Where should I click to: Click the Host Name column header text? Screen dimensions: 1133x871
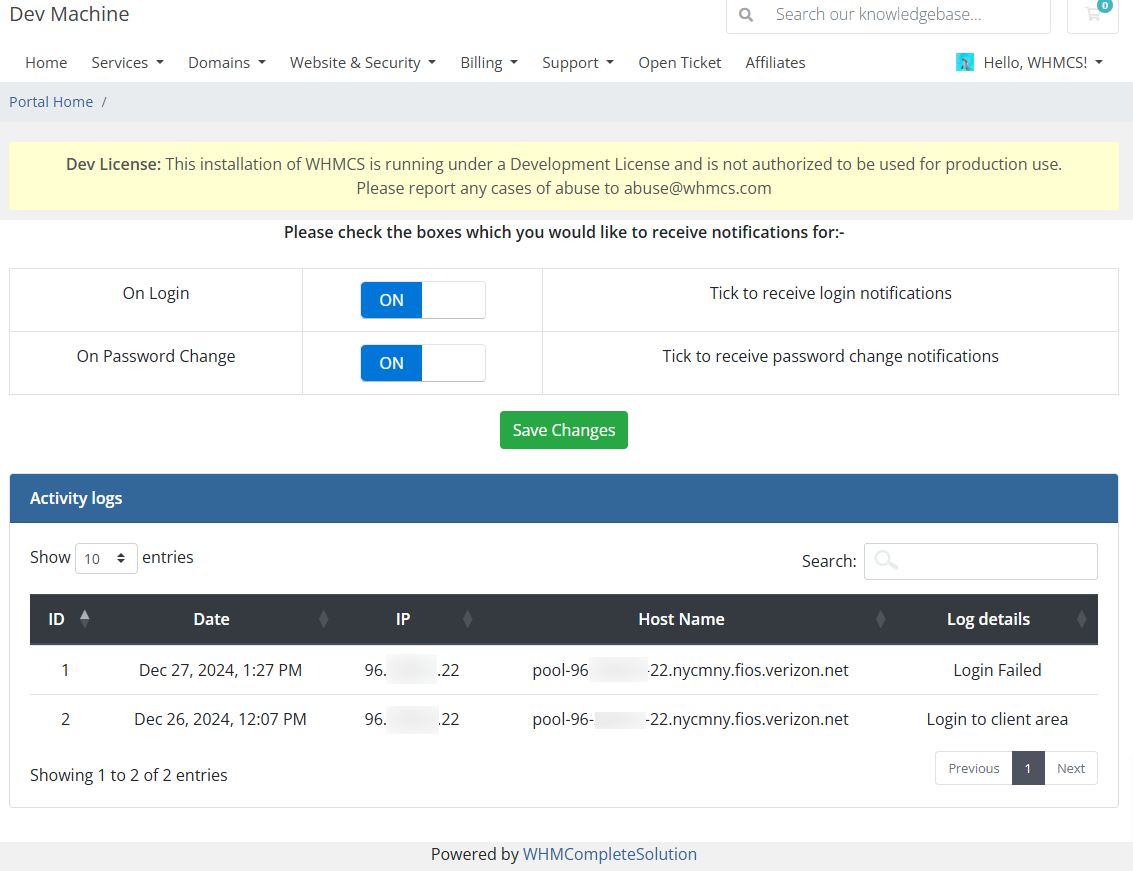(681, 619)
